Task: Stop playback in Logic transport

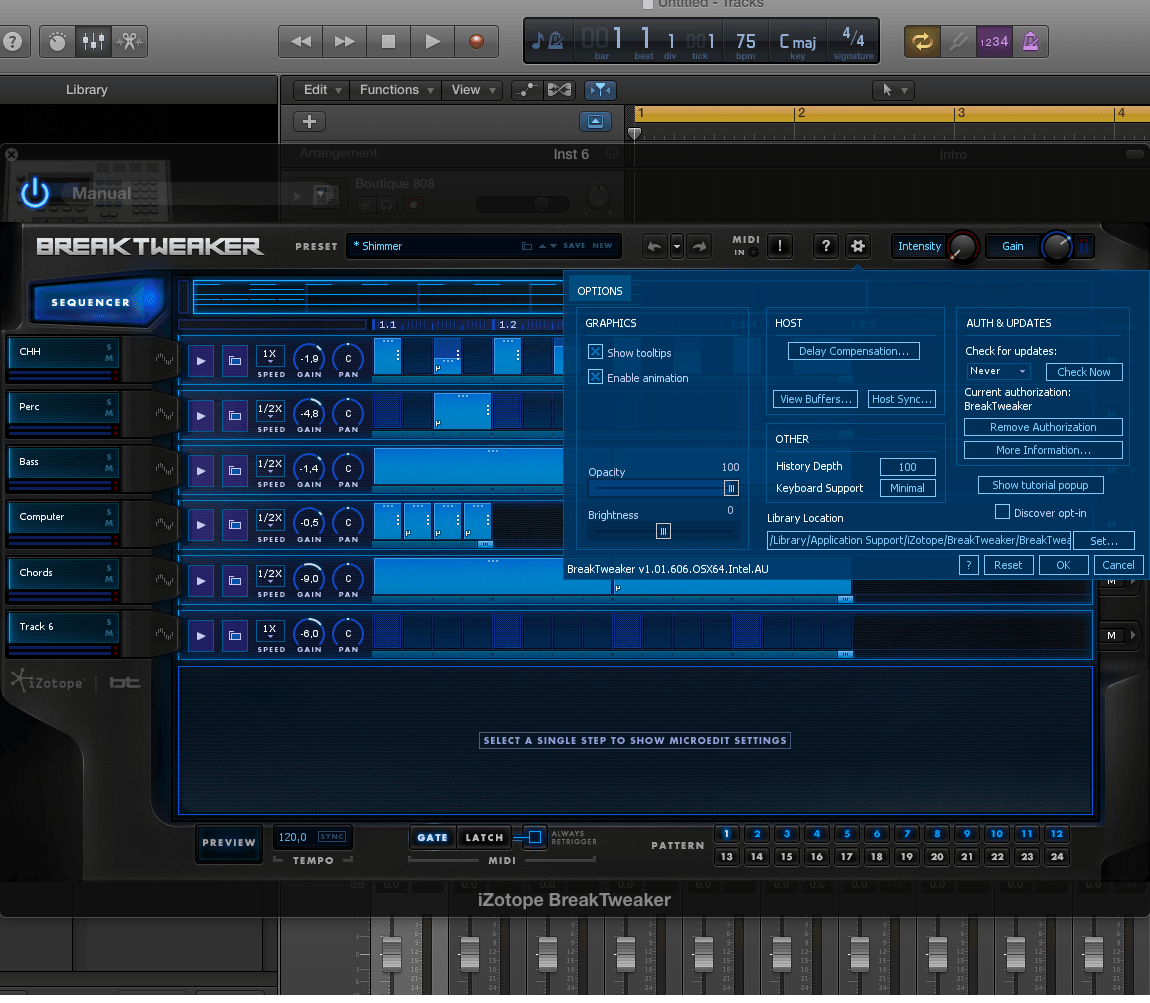Action: [389, 42]
